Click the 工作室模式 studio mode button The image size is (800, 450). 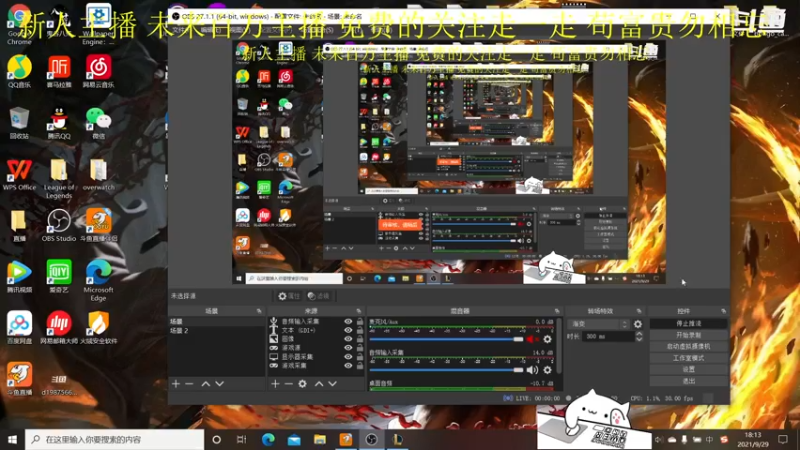[688, 358]
